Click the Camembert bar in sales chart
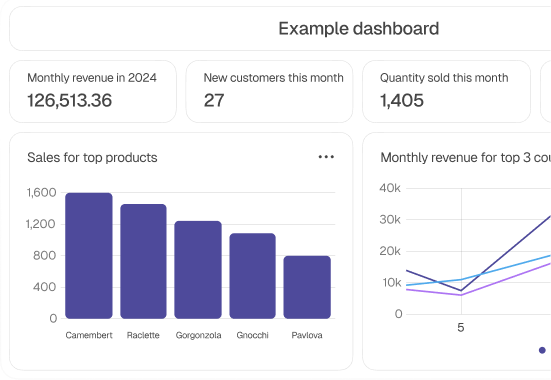551x380 pixels. [89, 256]
